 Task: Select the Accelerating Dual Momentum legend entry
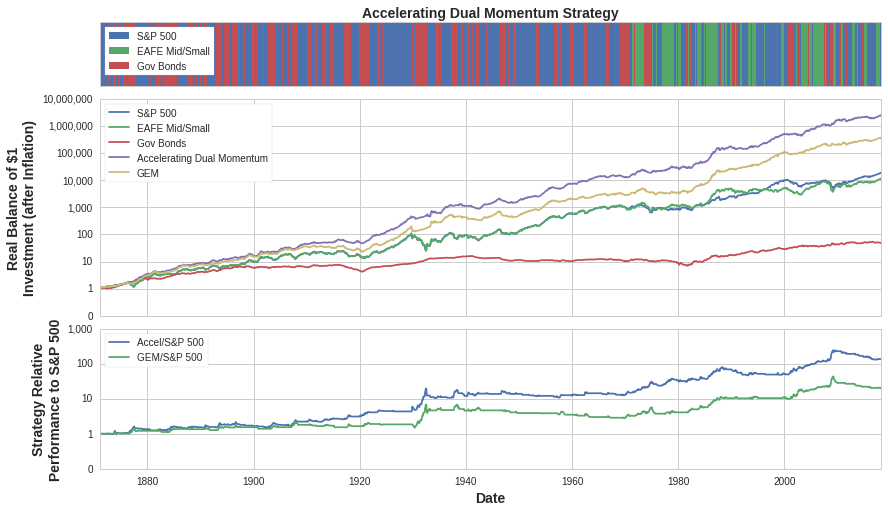[202, 158]
